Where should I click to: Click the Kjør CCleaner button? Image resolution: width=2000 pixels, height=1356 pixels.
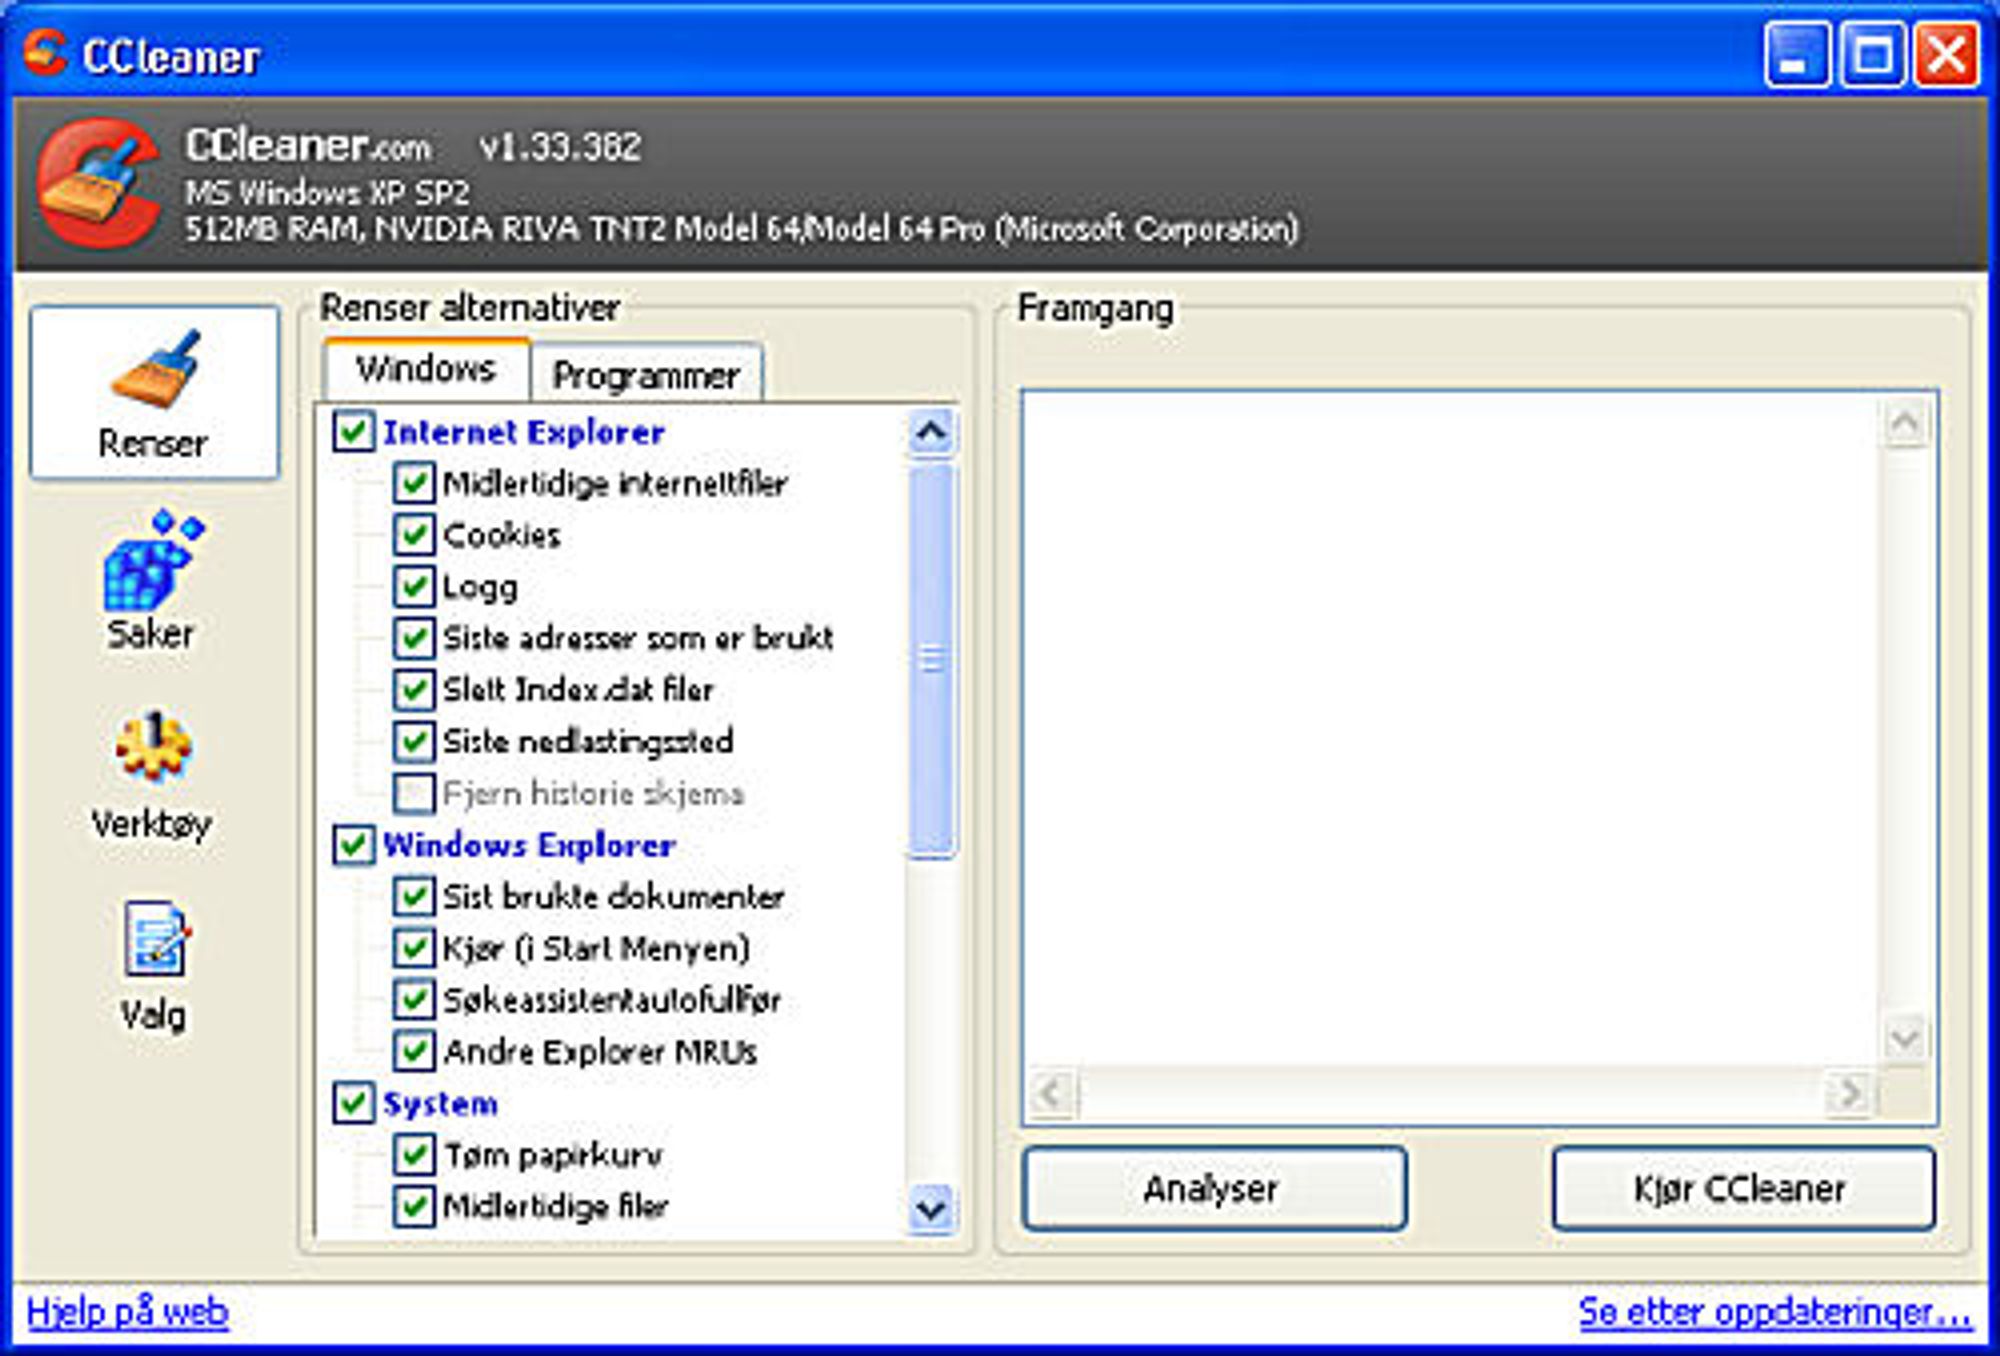click(1743, 1188)
